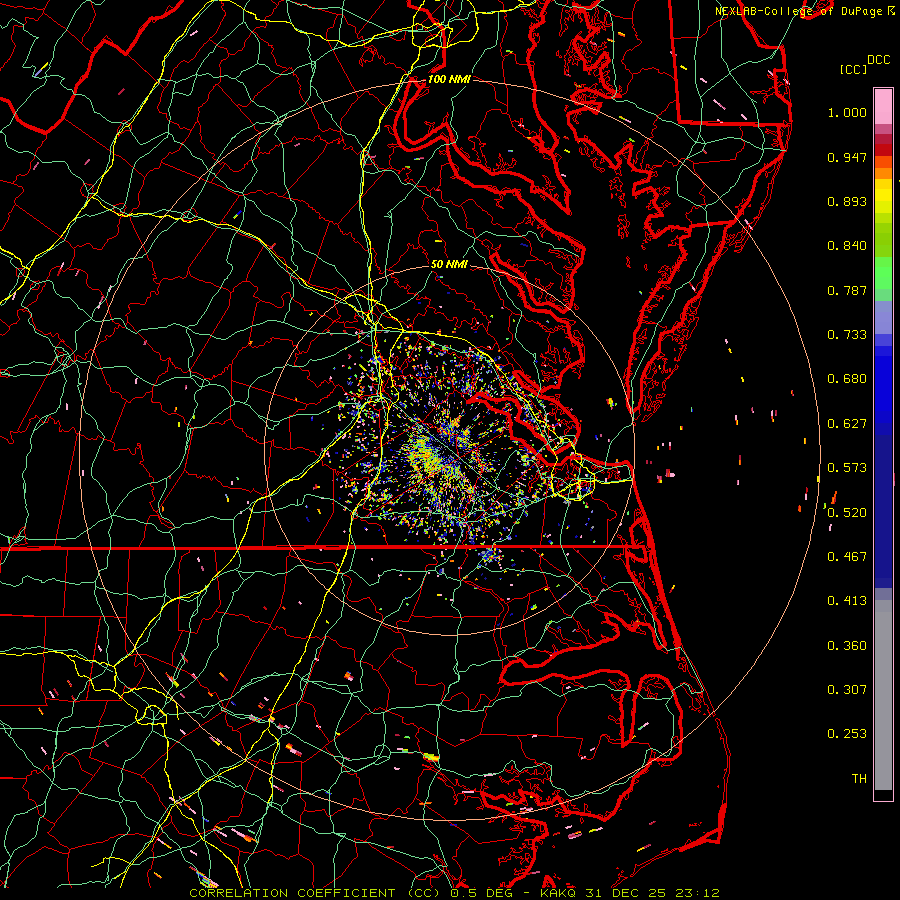Image resolution: width=900 pixels, height=900 pixels.
Task: Click the gray segment of the color bar
Action: point(883,695)
